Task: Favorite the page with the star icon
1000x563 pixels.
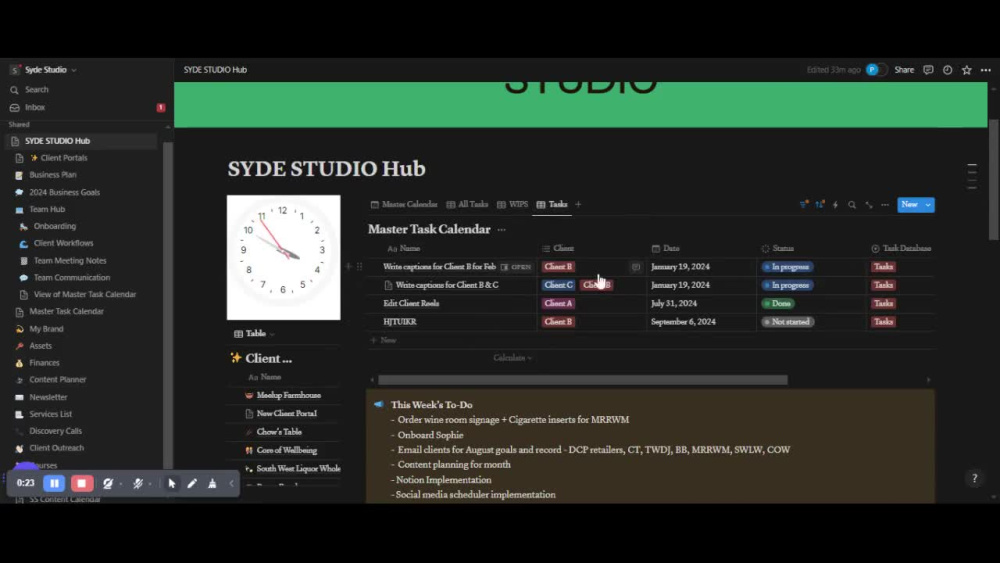Action: click(966, 69)
